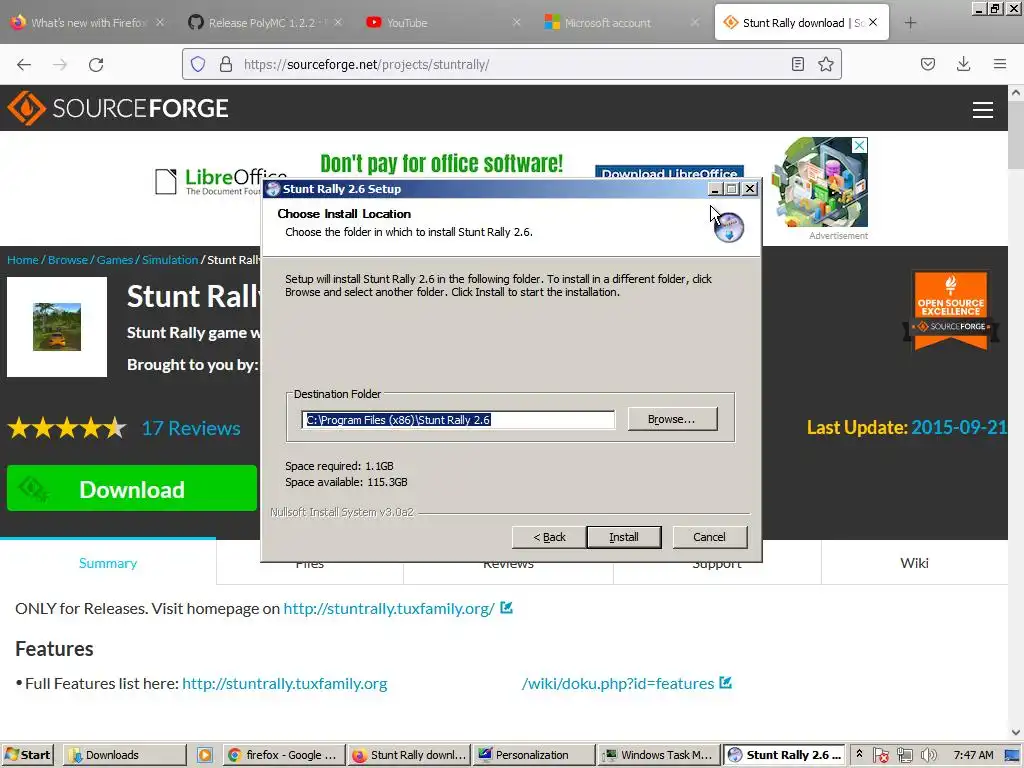1024x768 pixels.
Task: Switch to firefox - Google taskbar item
Action: (283, 755)
